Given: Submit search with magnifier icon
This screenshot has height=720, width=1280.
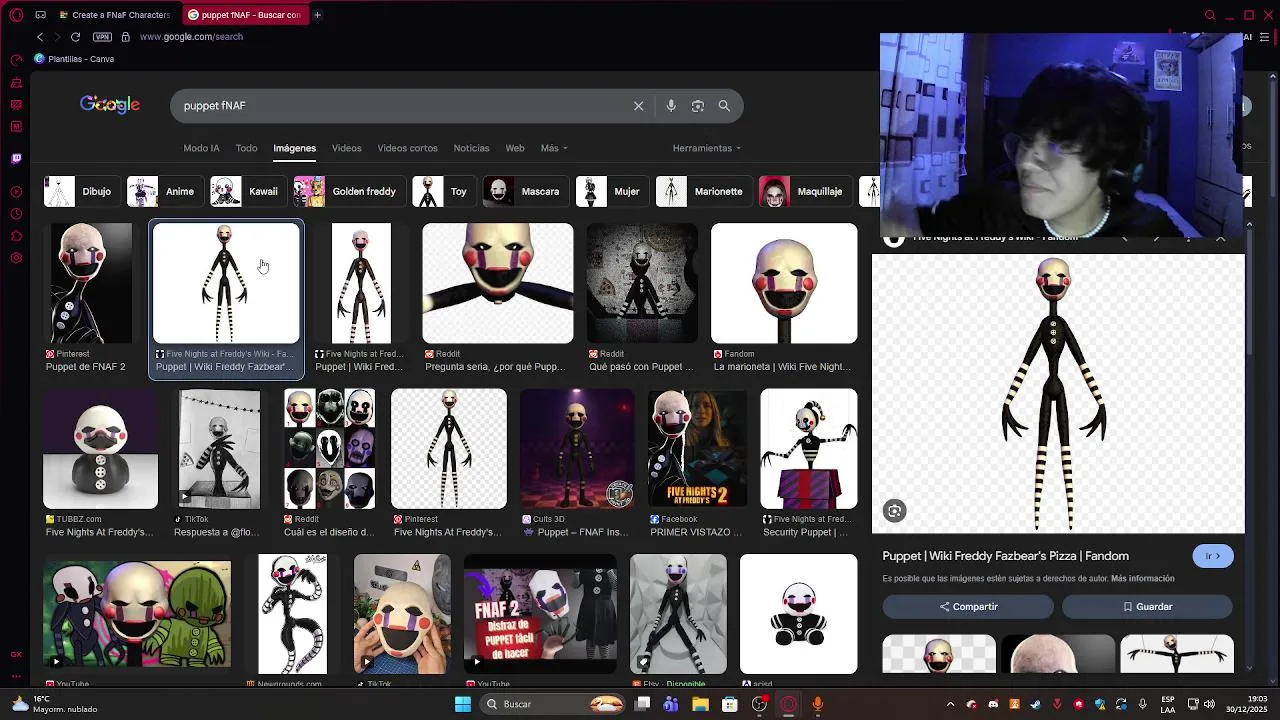Looking at the screenshot, I should (724, 106).
